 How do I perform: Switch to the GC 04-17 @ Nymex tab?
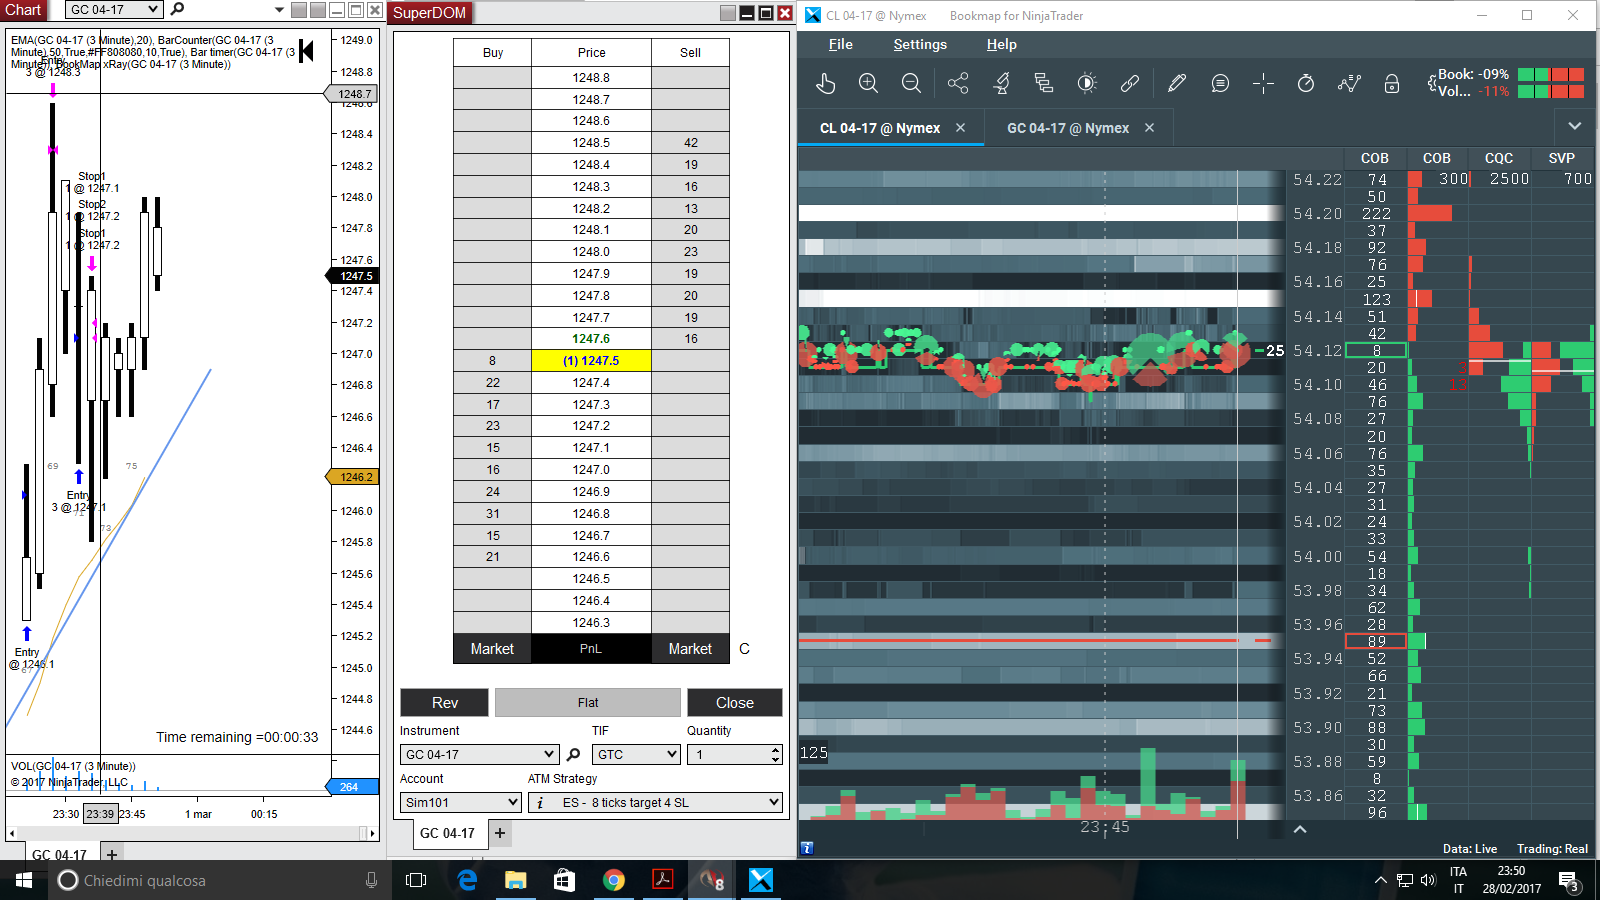(1067, 128)
